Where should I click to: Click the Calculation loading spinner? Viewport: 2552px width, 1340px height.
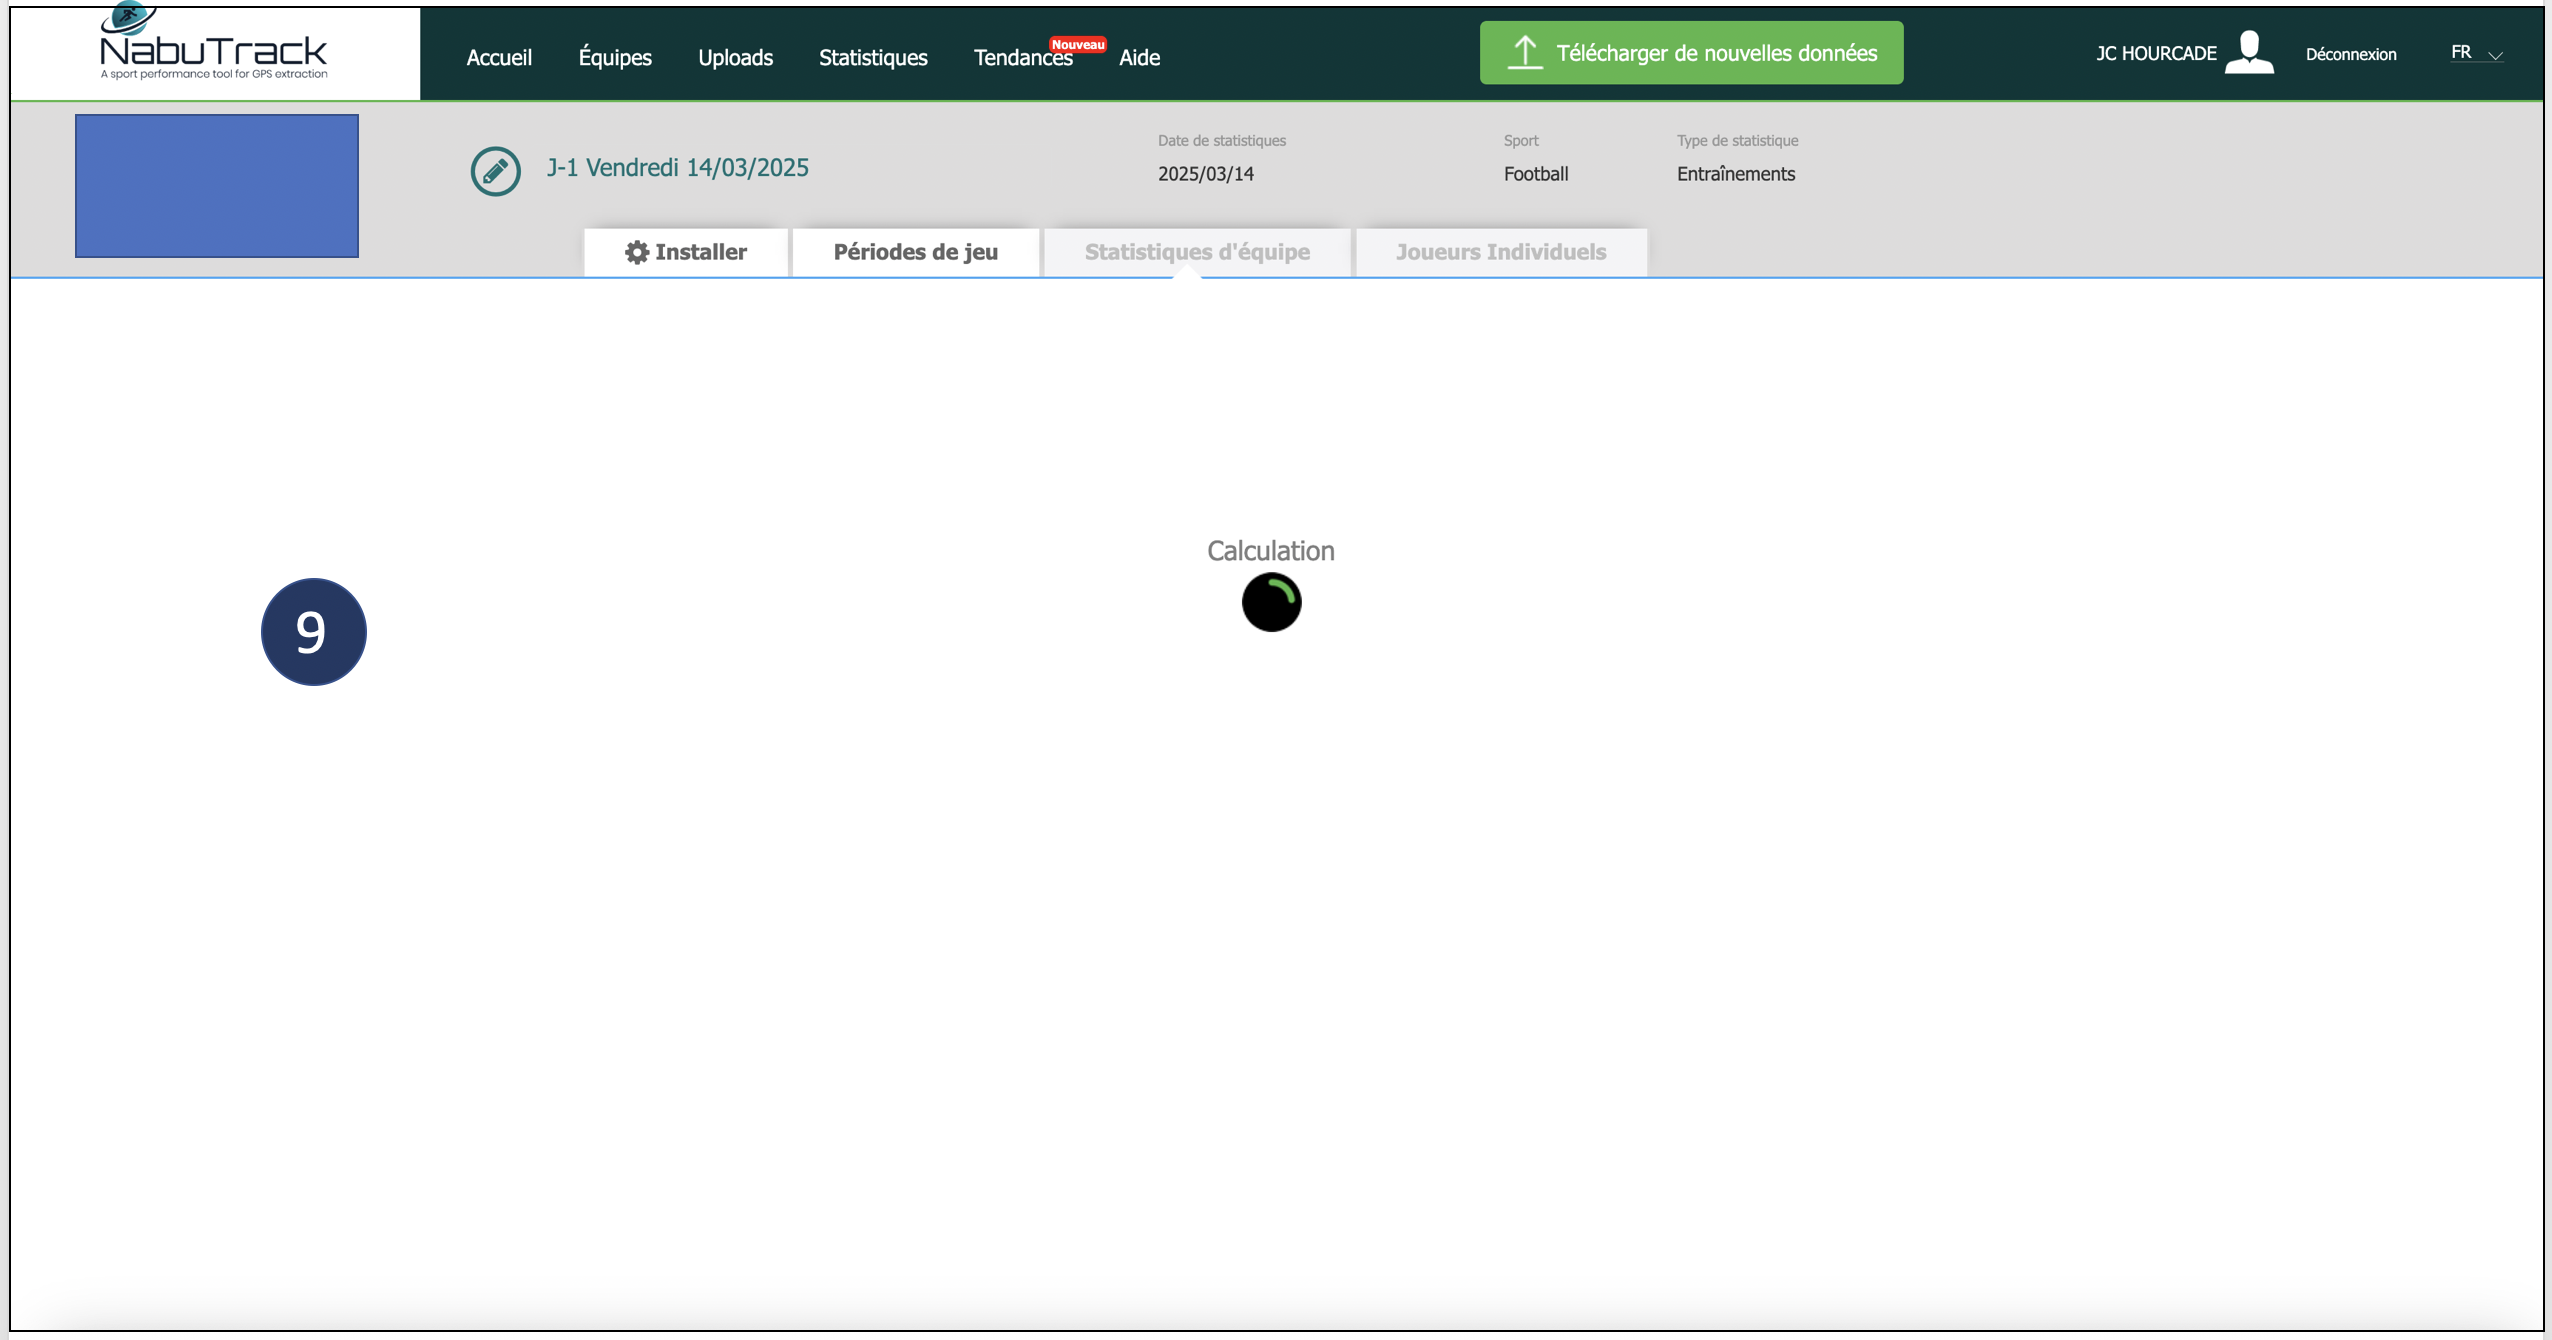click(x=1271, y=602)
